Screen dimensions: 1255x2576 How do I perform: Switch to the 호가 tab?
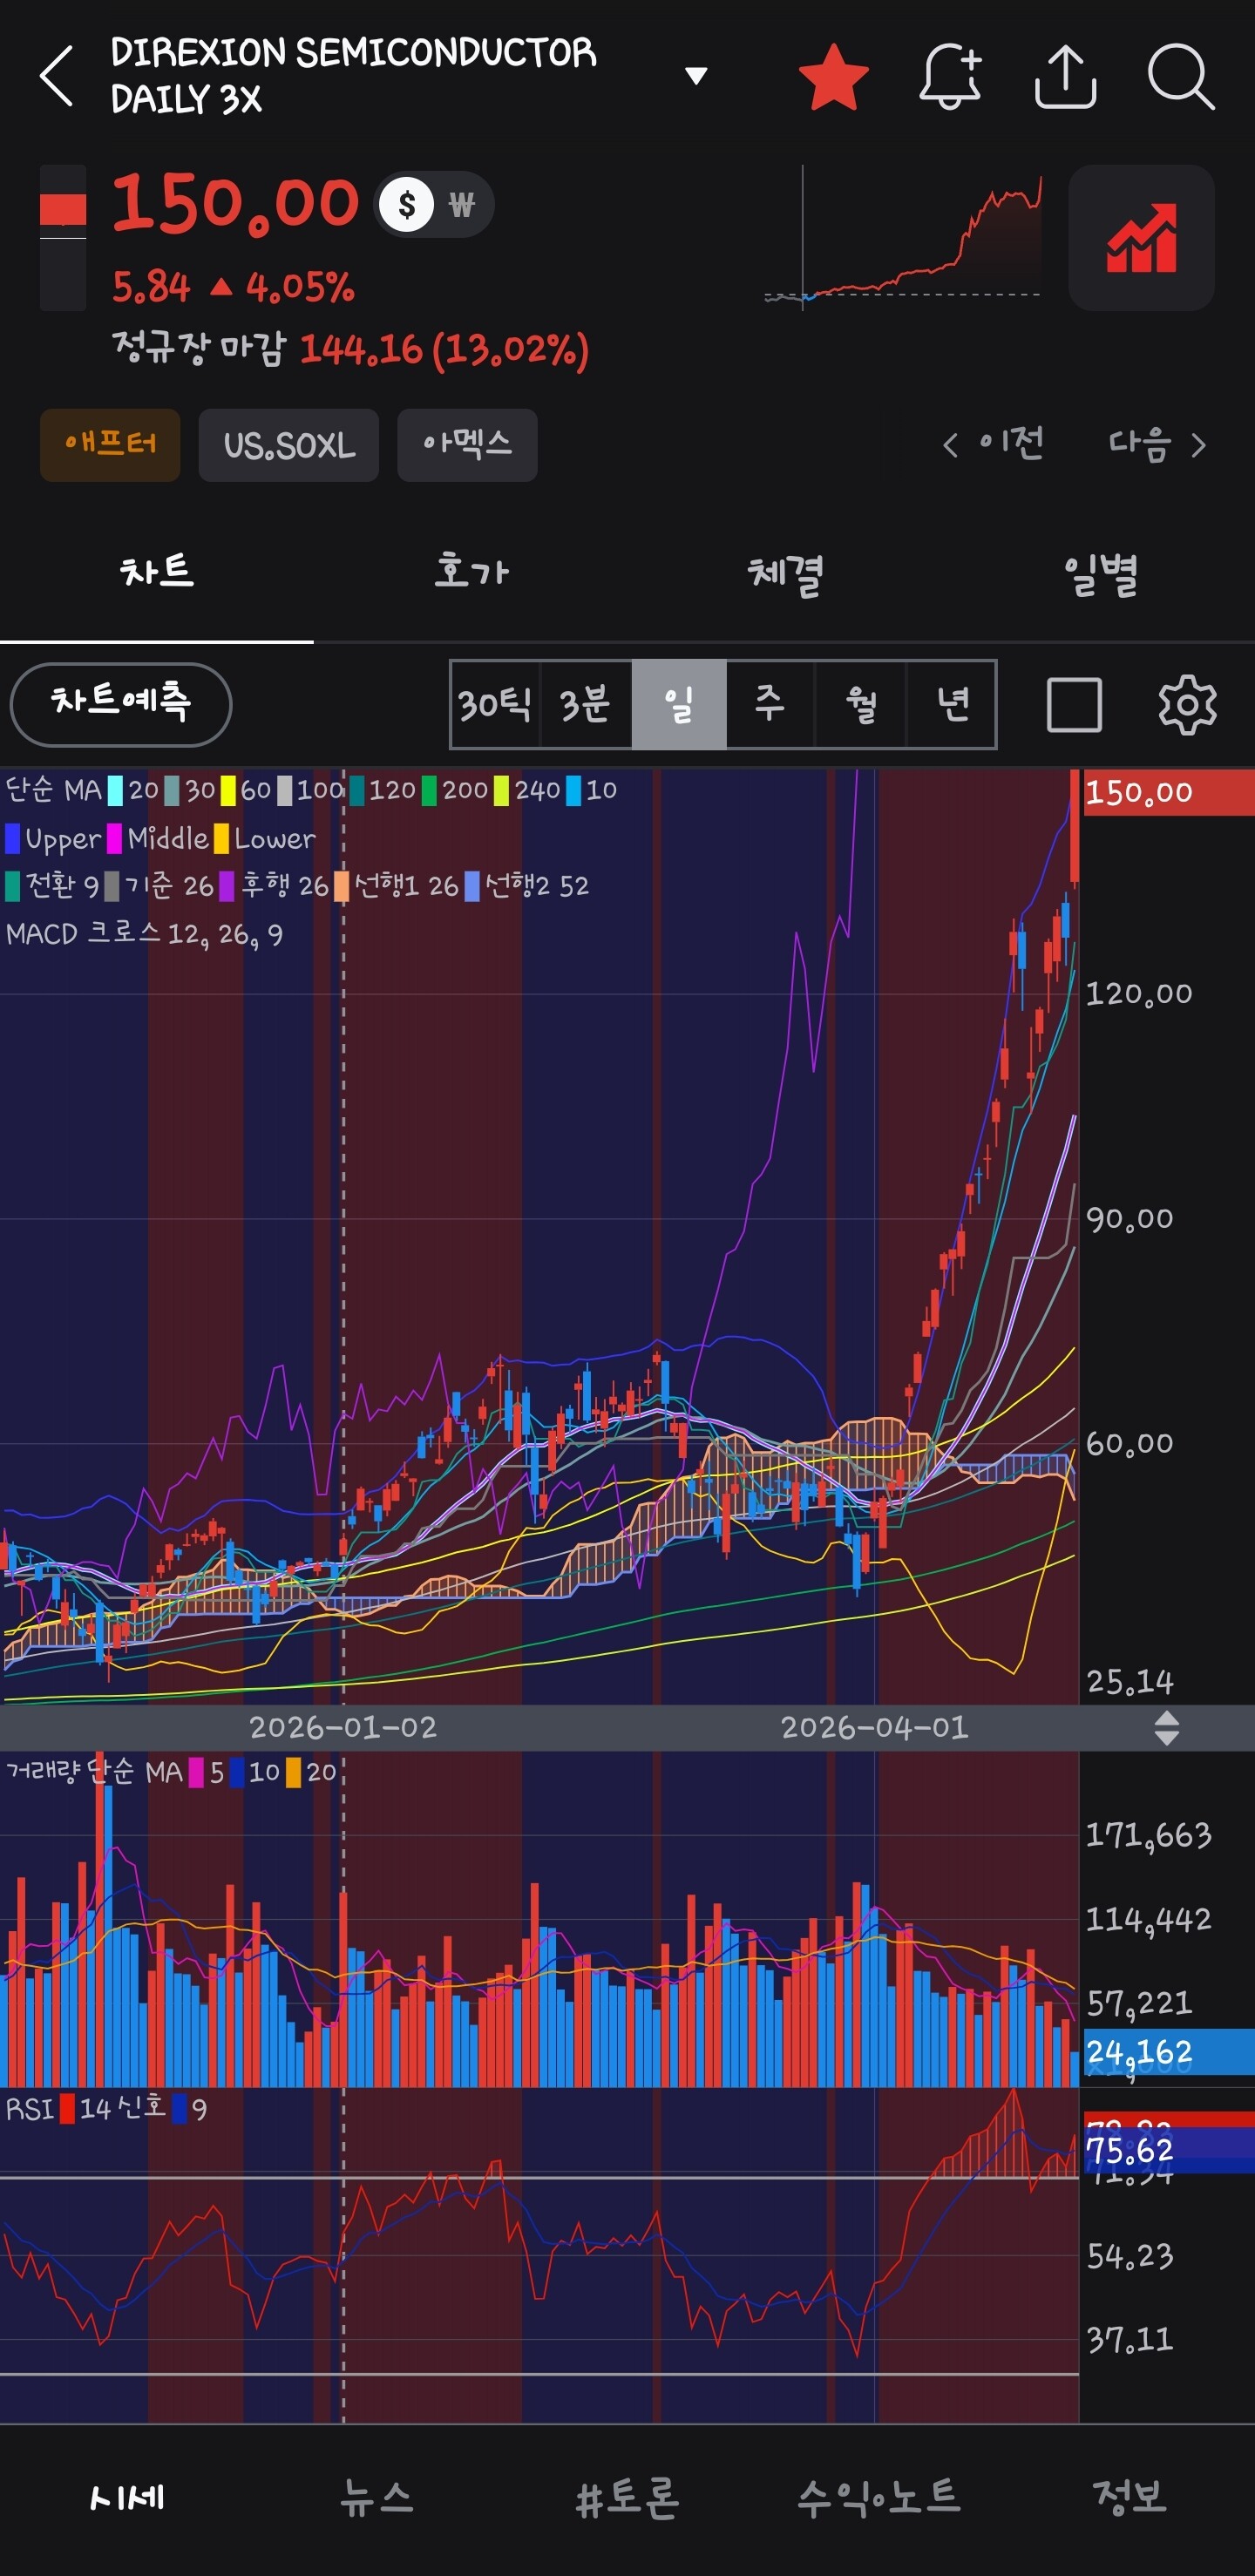click(x=471, y=571)
